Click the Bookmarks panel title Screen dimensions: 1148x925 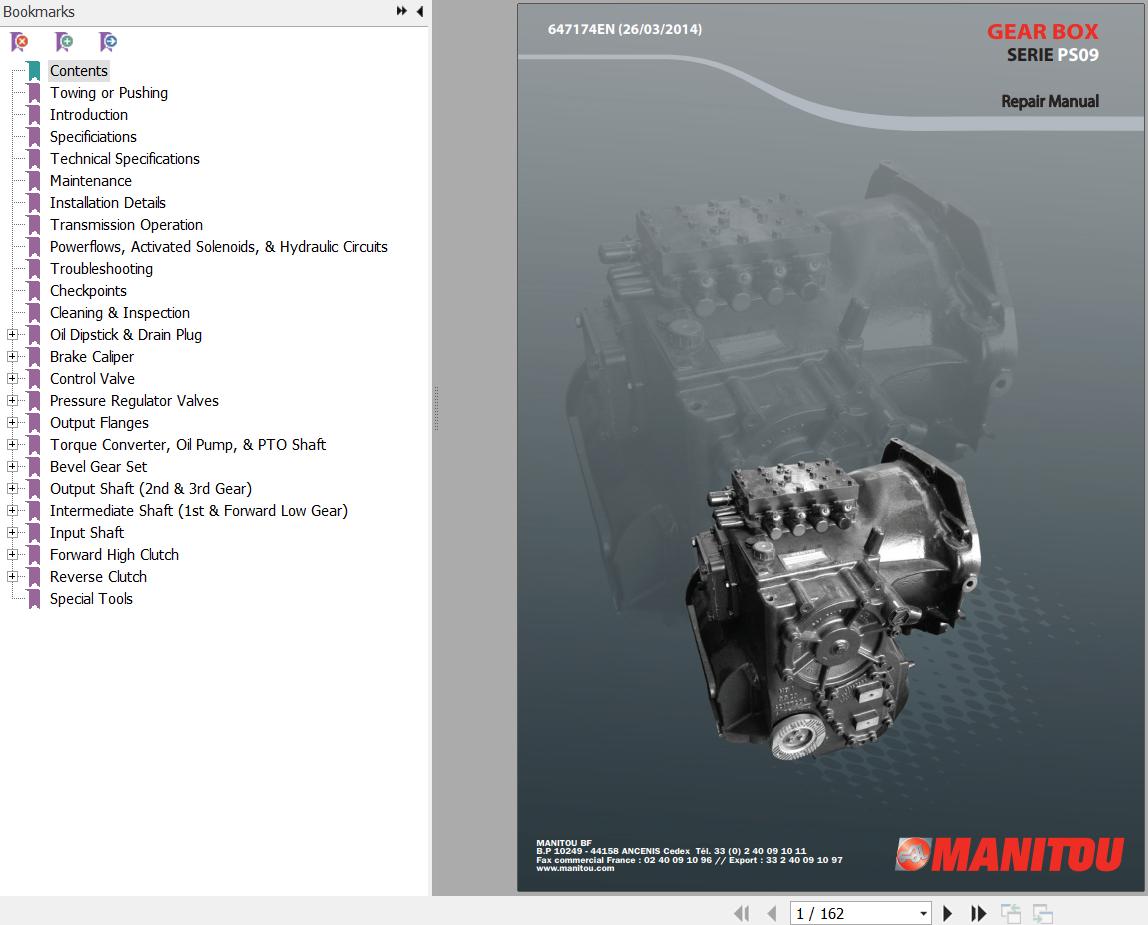coord(39,12)
